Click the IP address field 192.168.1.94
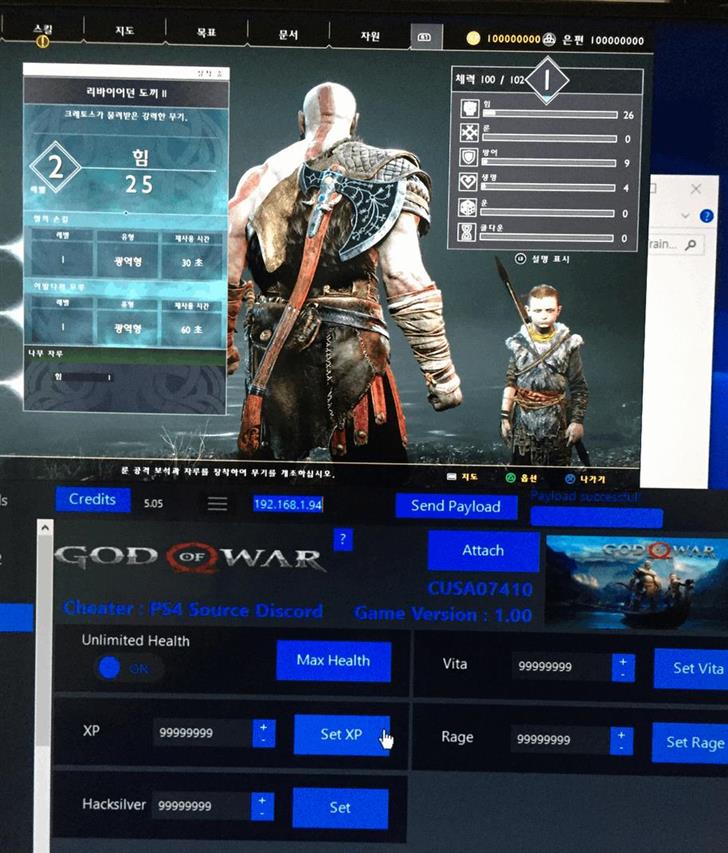The height and width of the screenshot is (853, 728). [x=288, y=504]
